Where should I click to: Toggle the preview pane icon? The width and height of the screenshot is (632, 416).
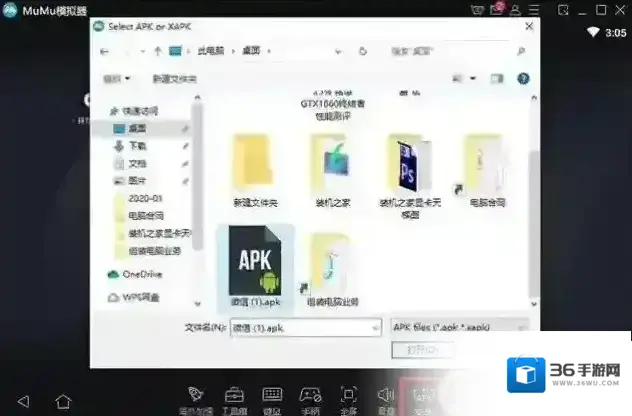497,79
